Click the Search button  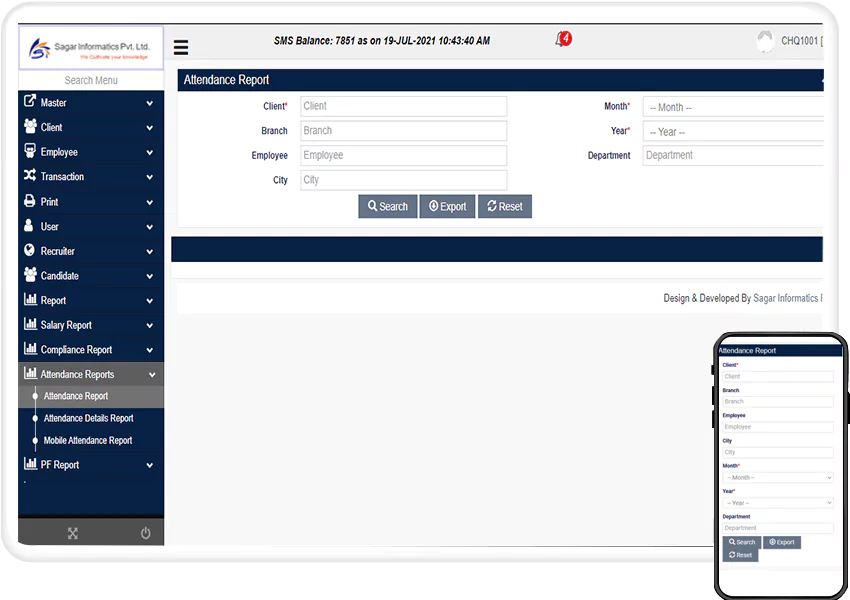(388, 207)
